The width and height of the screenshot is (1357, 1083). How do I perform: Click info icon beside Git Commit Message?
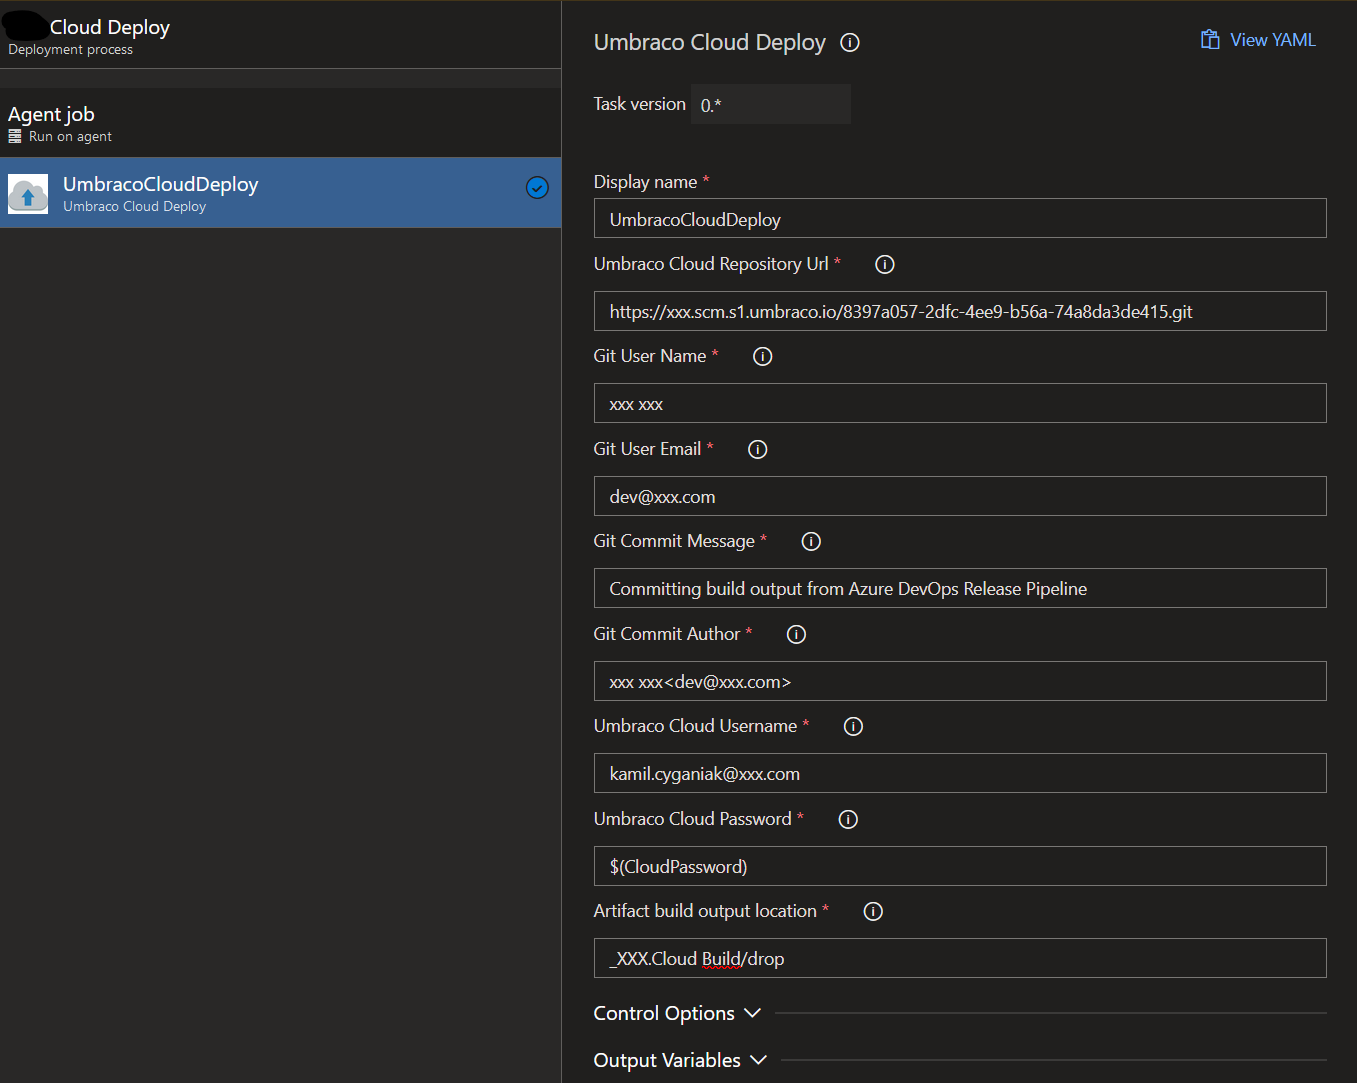[x=811, y=541]
